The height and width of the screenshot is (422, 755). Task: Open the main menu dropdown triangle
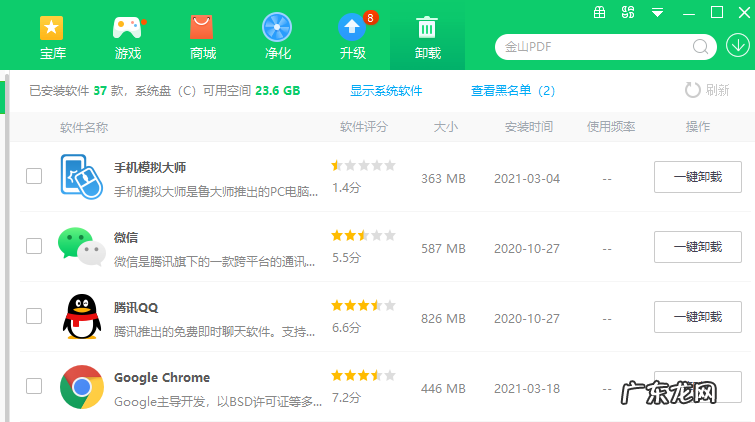click(657, 13)
